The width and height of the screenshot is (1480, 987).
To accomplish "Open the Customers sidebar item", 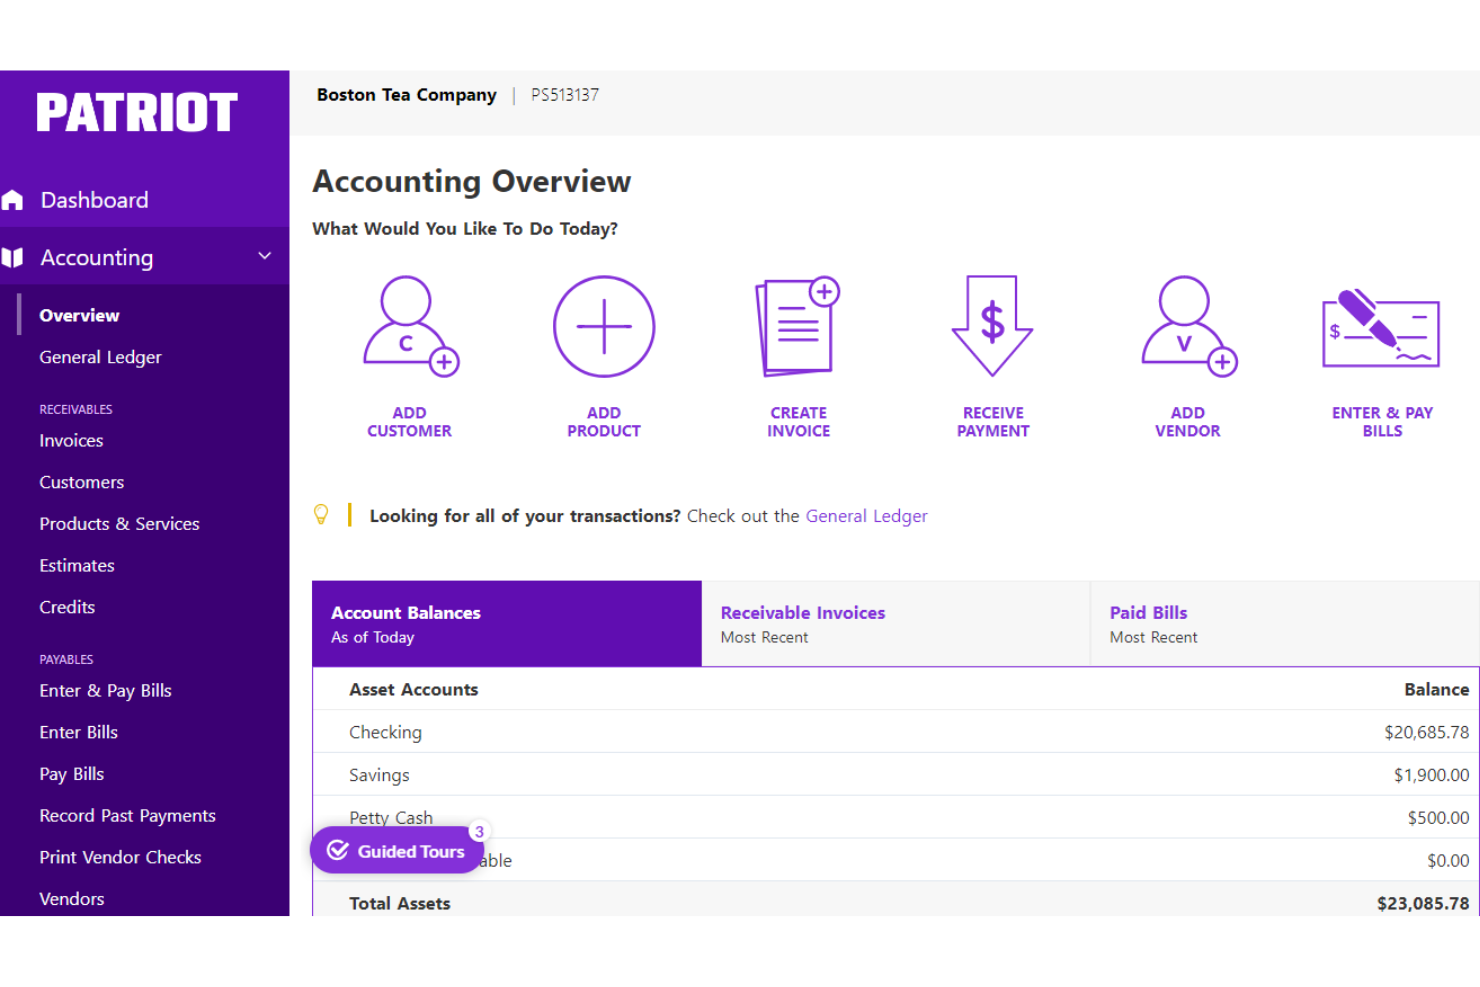I will pos(82,482).
